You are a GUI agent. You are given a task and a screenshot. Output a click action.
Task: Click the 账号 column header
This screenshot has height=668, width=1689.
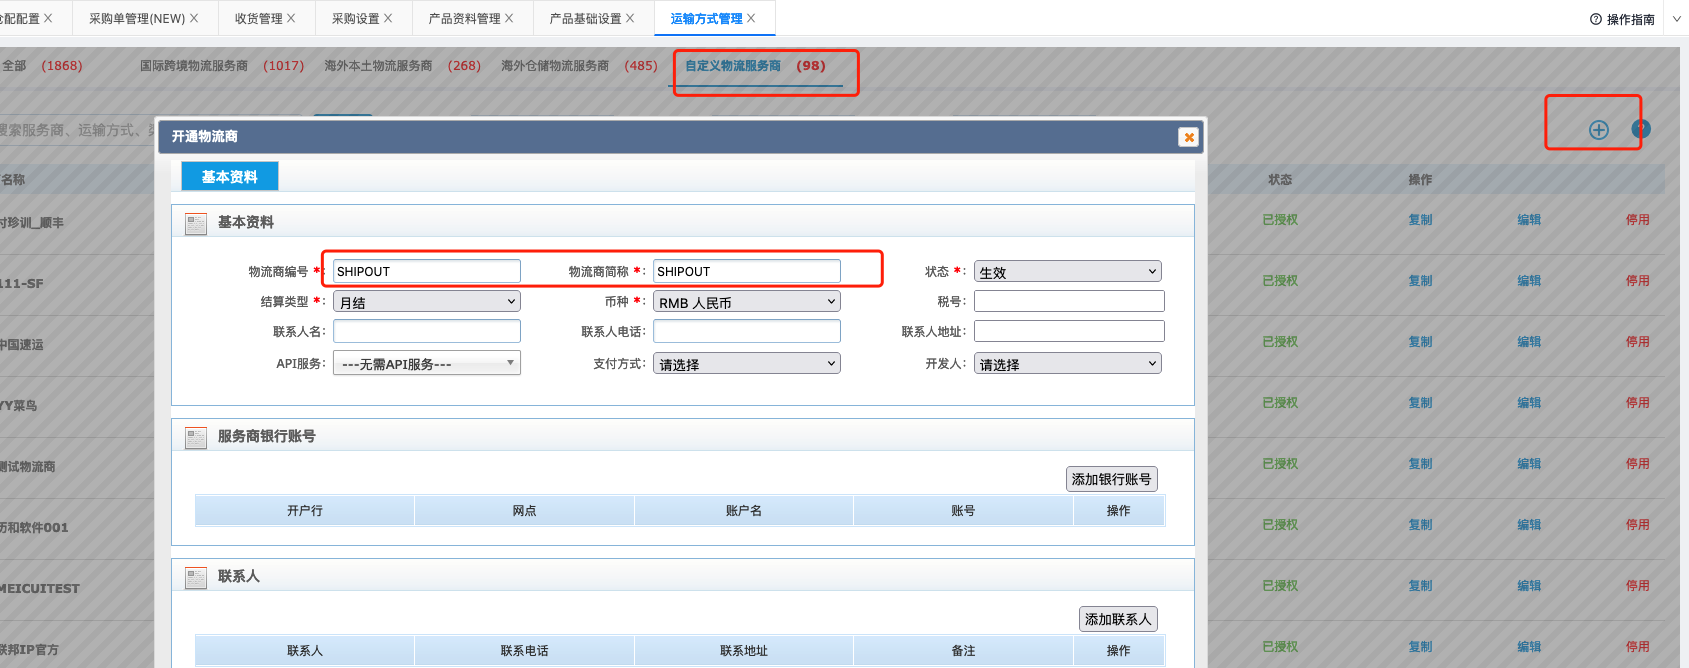[x=963, y=510]
